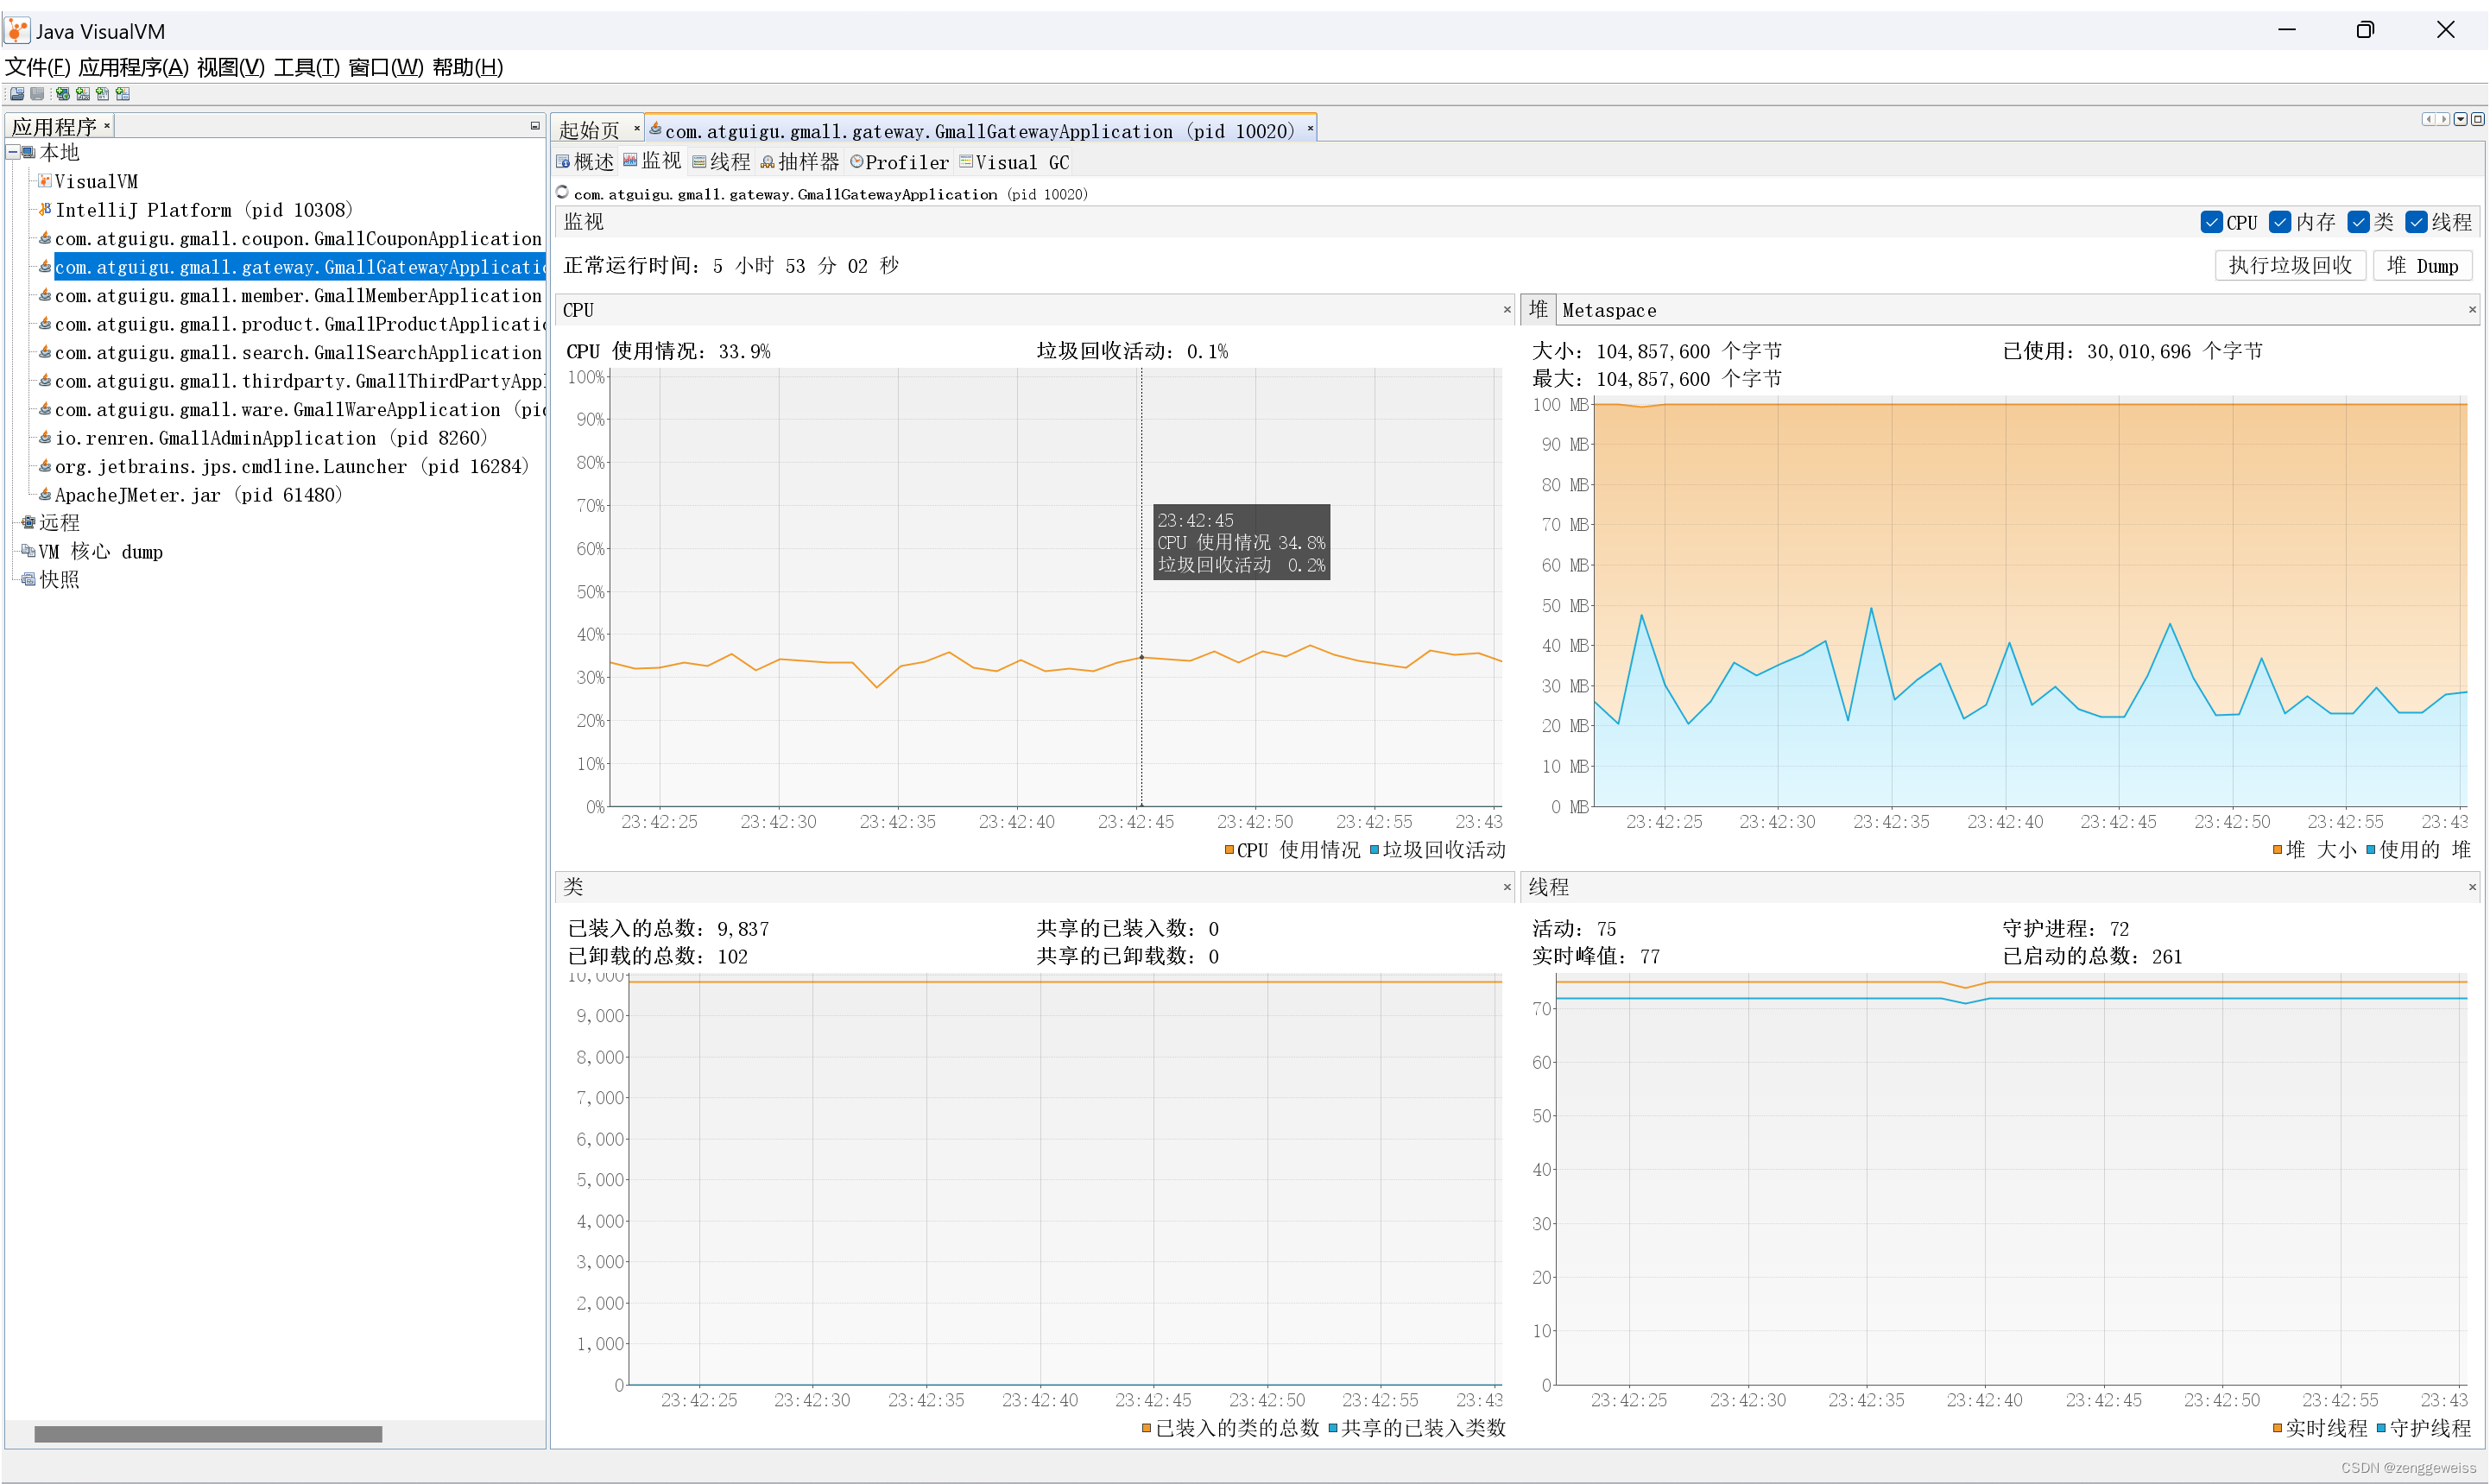This screenshot has height=1484, width=2490.
Task: Open the 窗口(W) menu
Action: 385,67
